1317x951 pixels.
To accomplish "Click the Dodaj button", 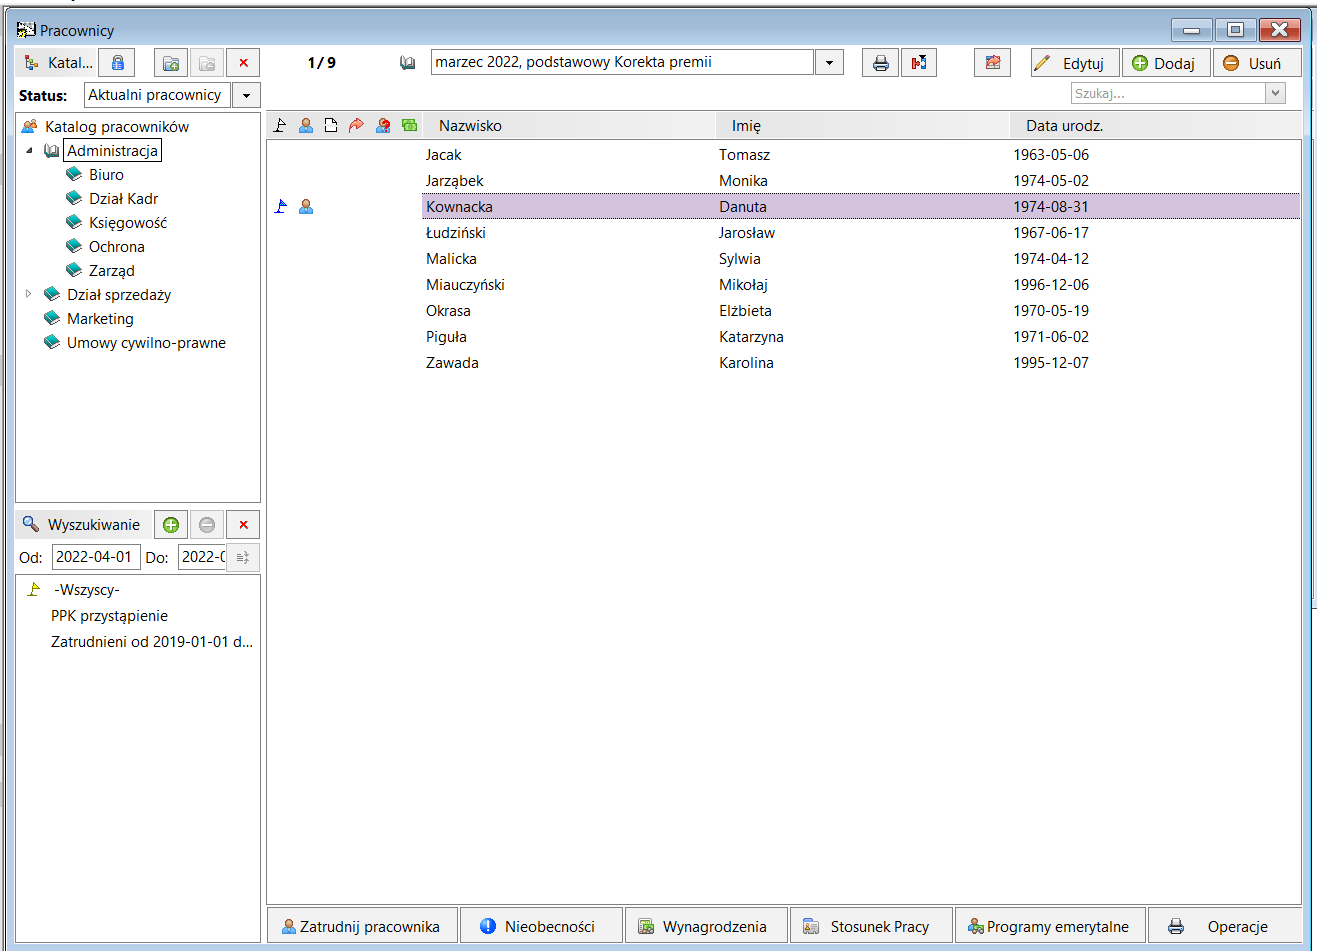I will tap(1166, 63).
